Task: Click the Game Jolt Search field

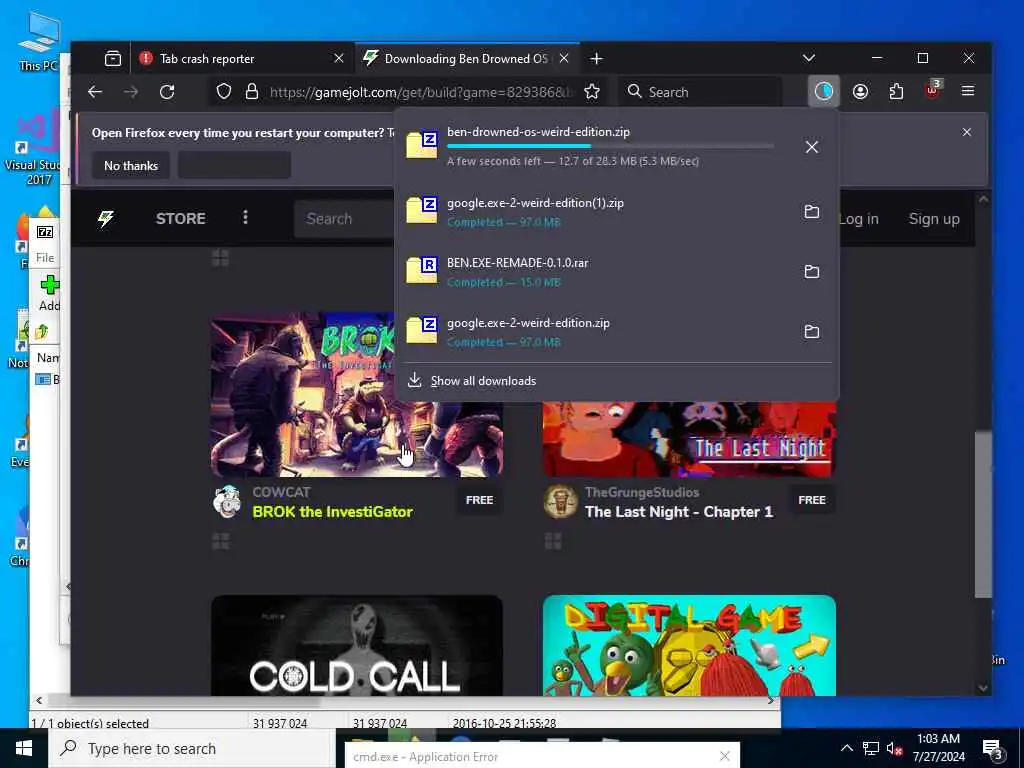Action: tap(344, 219)
